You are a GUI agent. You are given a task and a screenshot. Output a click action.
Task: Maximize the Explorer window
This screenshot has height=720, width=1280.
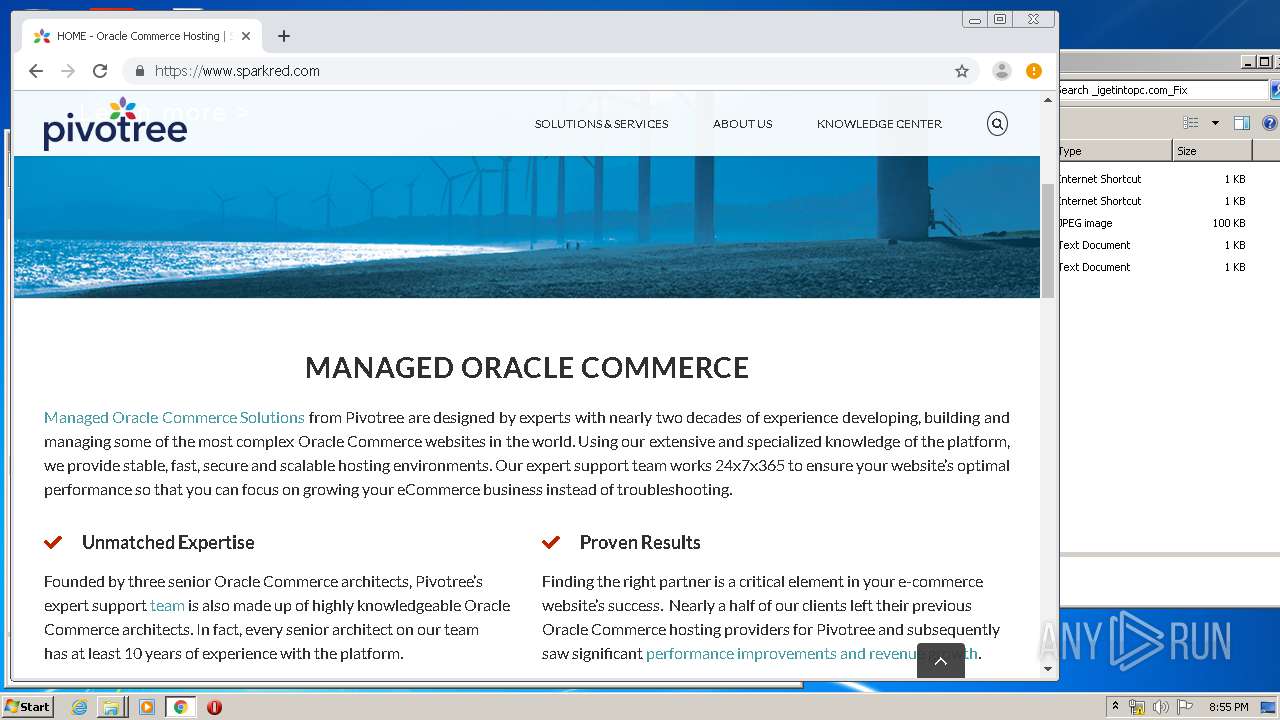(1264, 62)
